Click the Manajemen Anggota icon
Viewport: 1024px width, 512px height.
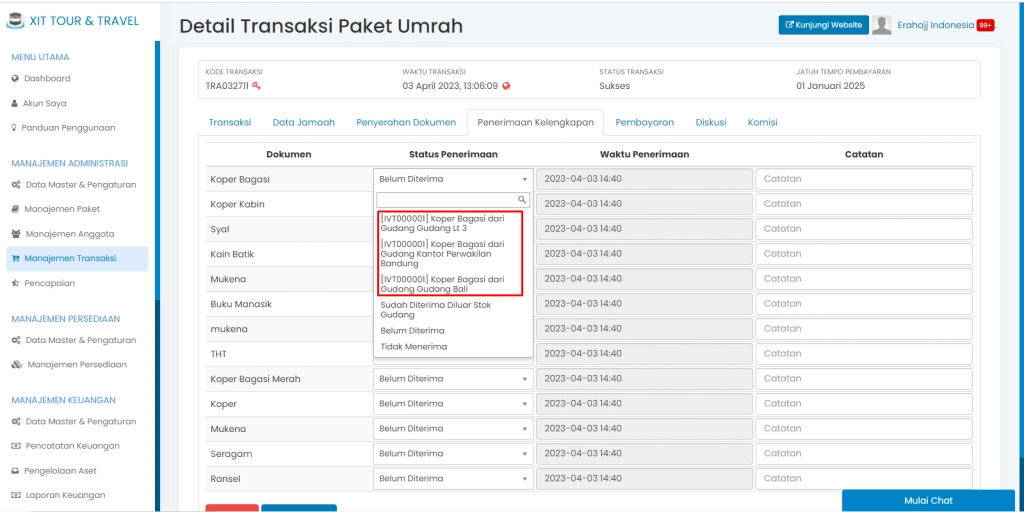pos(15,234)
